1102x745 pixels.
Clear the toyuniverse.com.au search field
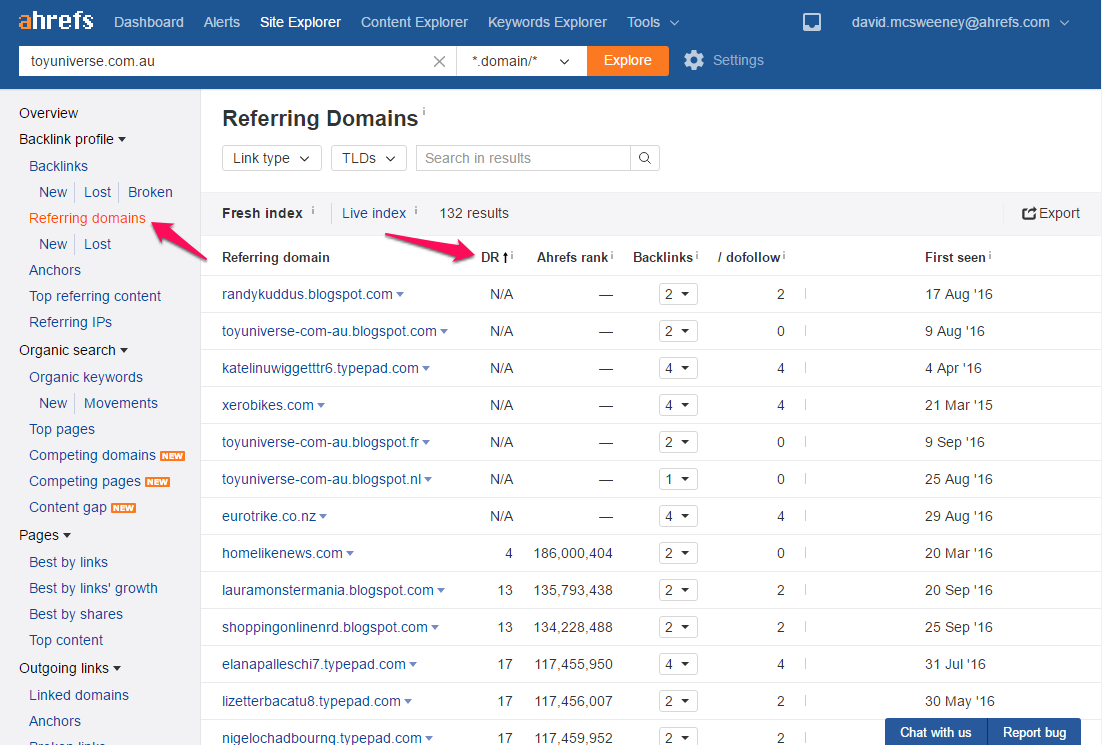pyautogui.click(x=439, y=61)
